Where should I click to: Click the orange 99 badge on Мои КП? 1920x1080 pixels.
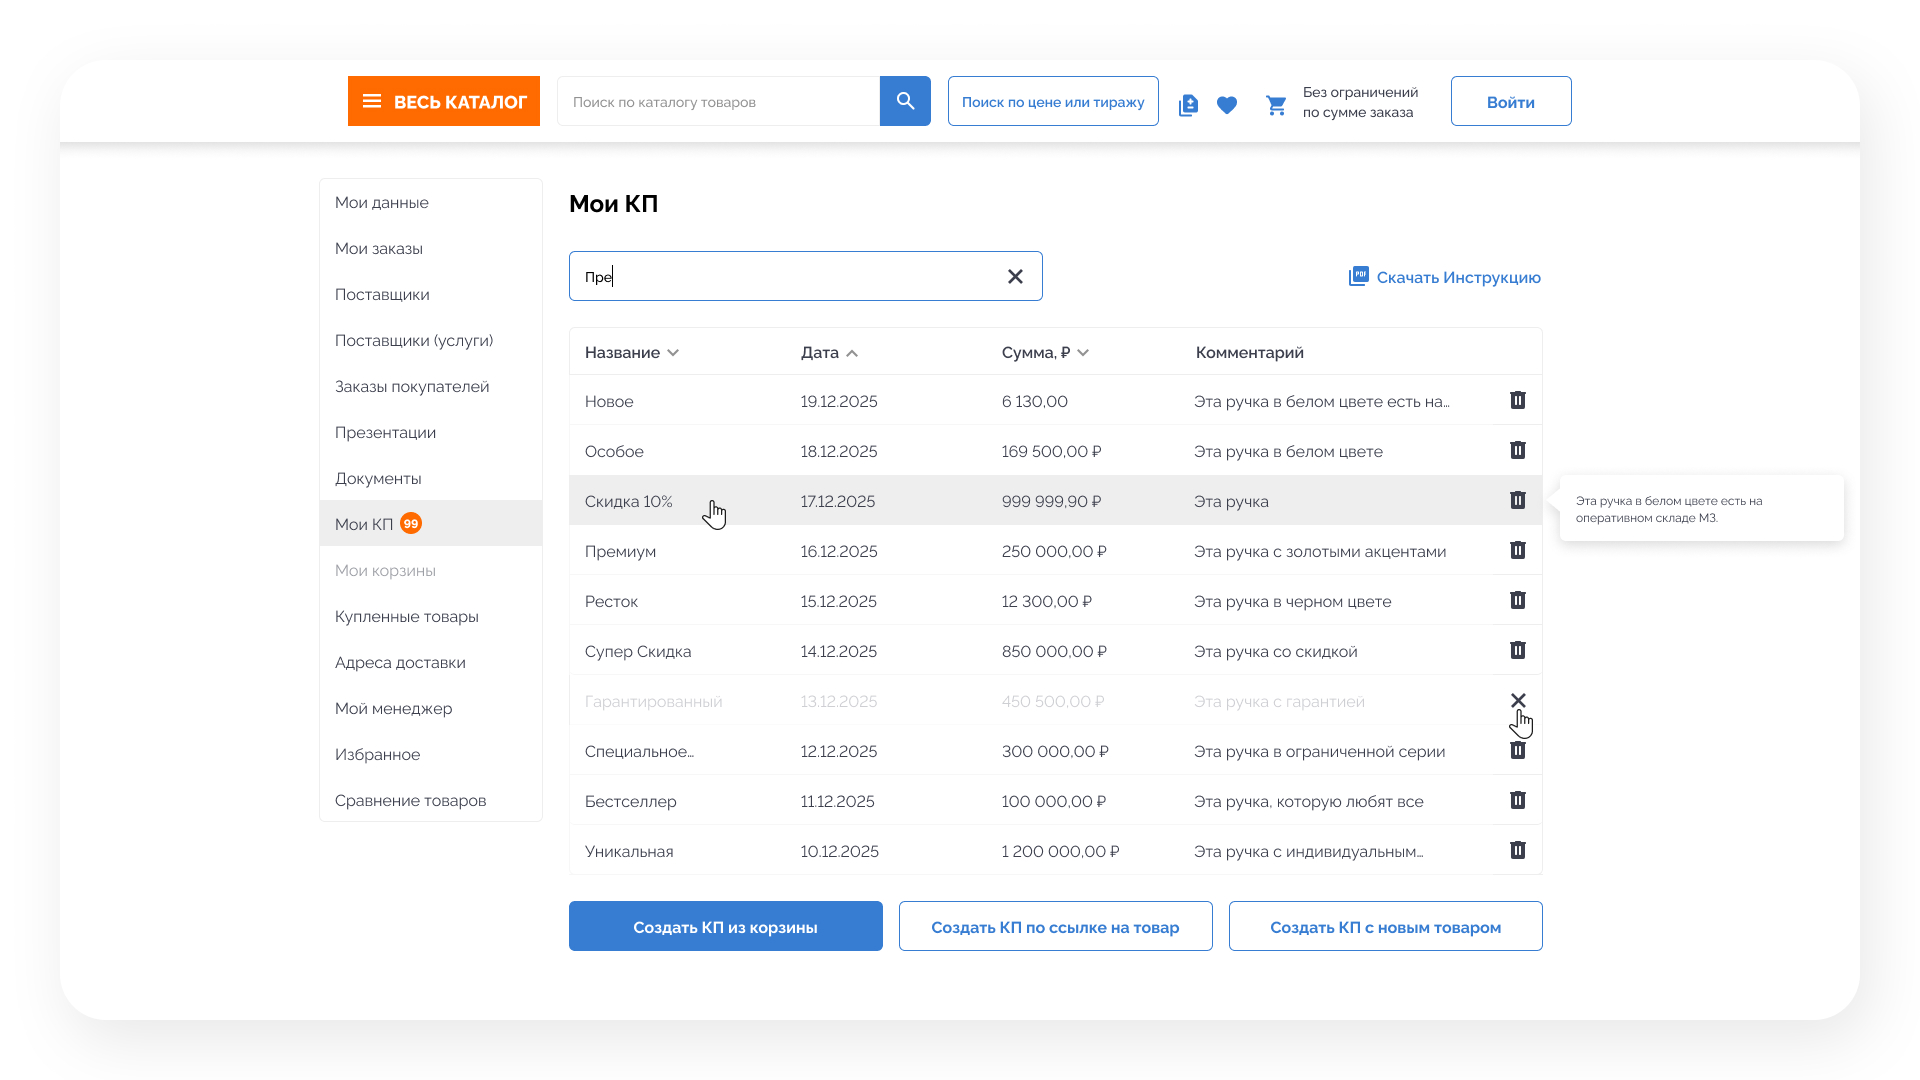point(411,523)
